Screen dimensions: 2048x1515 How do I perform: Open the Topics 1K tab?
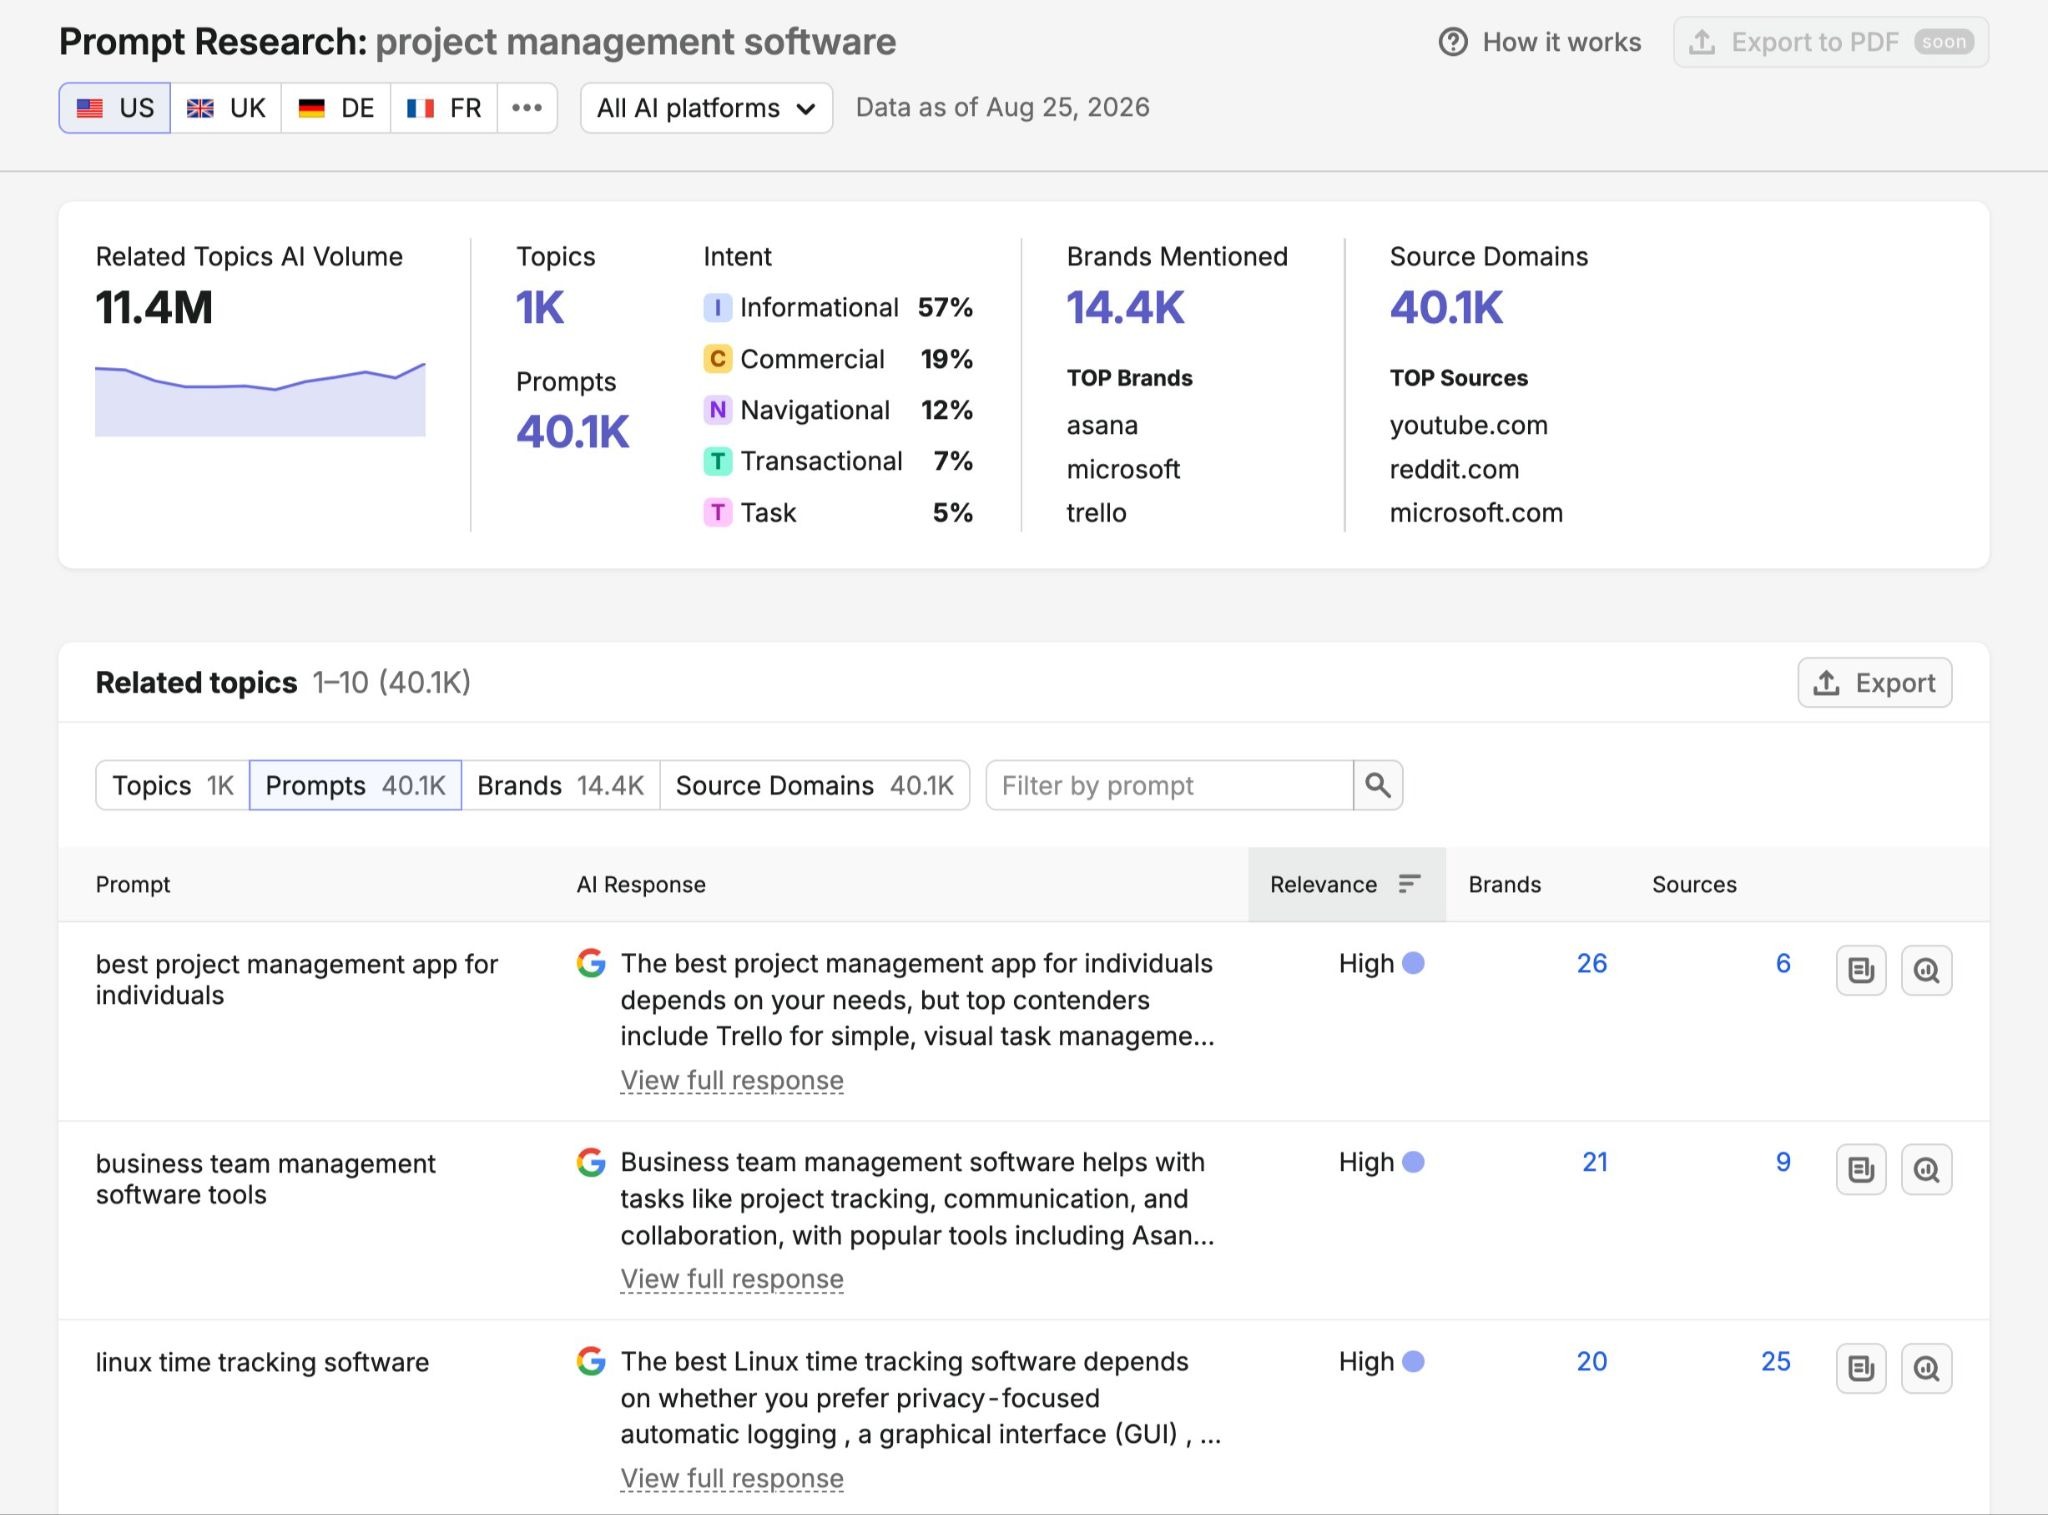pos(172,785)
